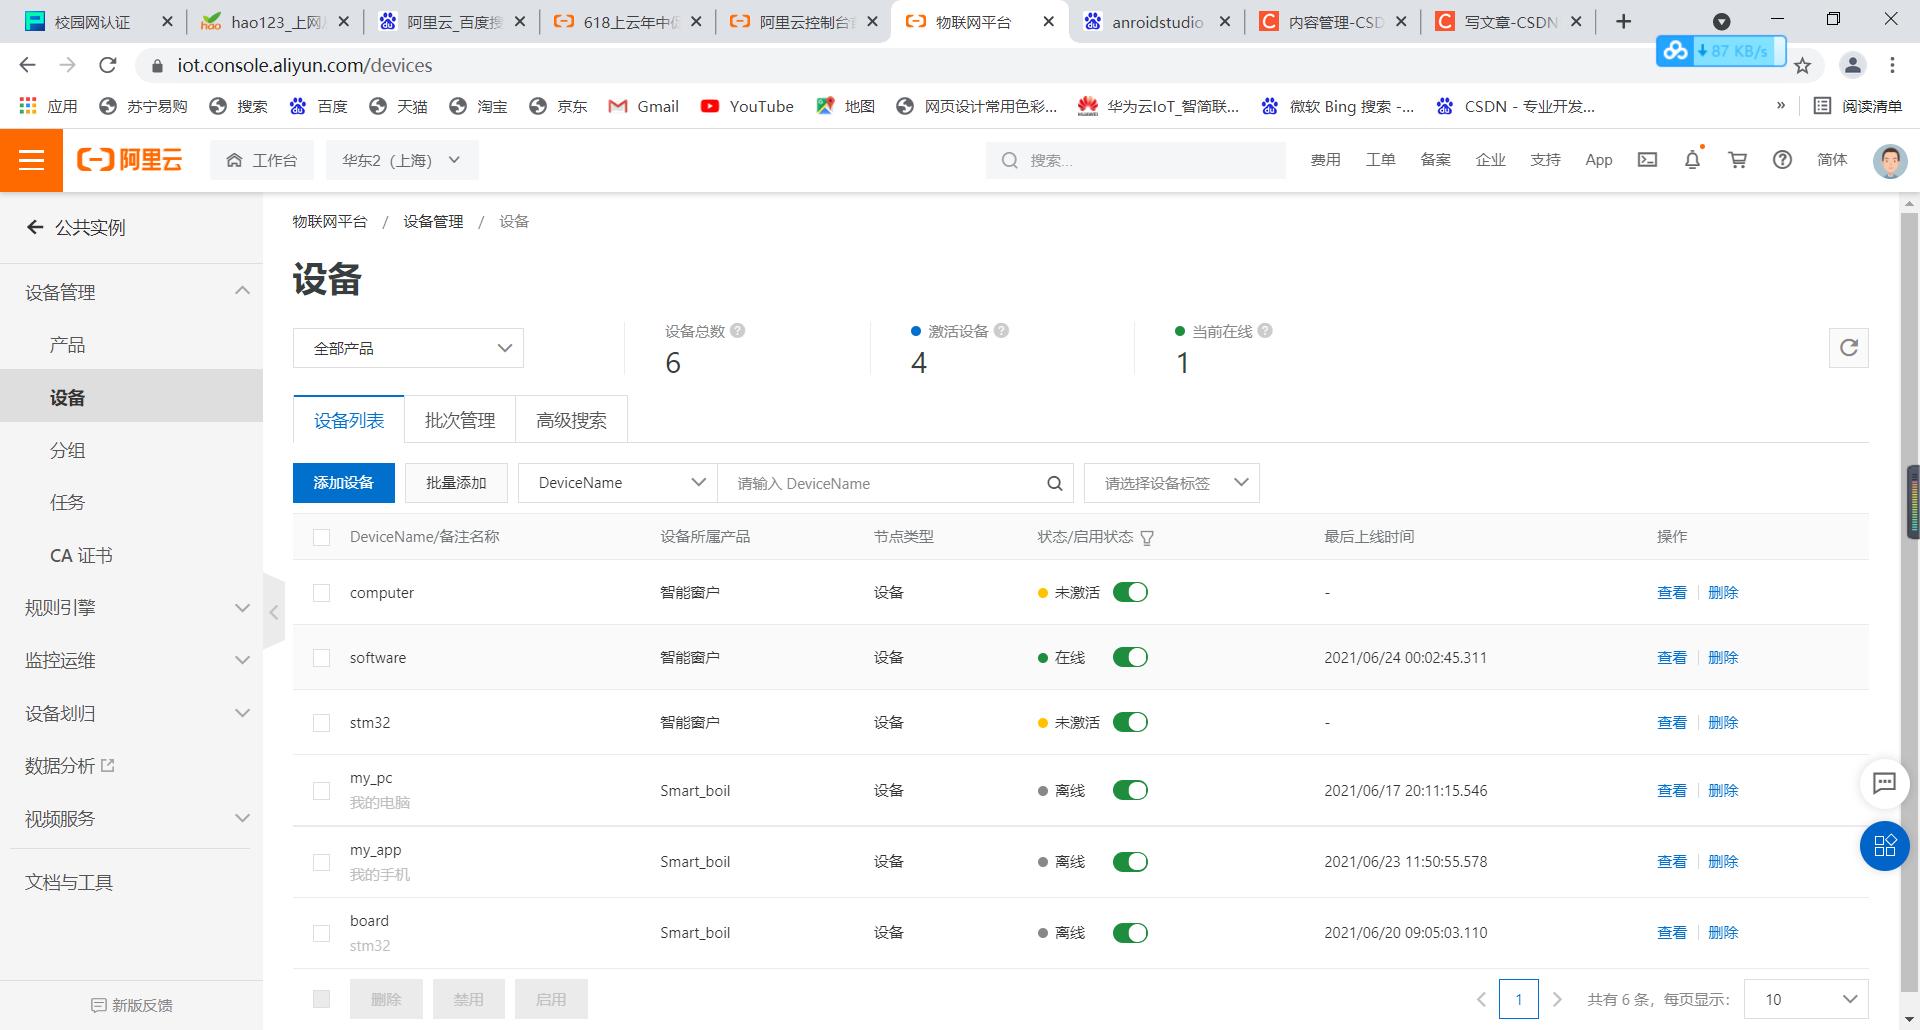This screenshot has height=1030, width=1920.
Task: Open 分组 in the sidebar
Action: (67, 450)
